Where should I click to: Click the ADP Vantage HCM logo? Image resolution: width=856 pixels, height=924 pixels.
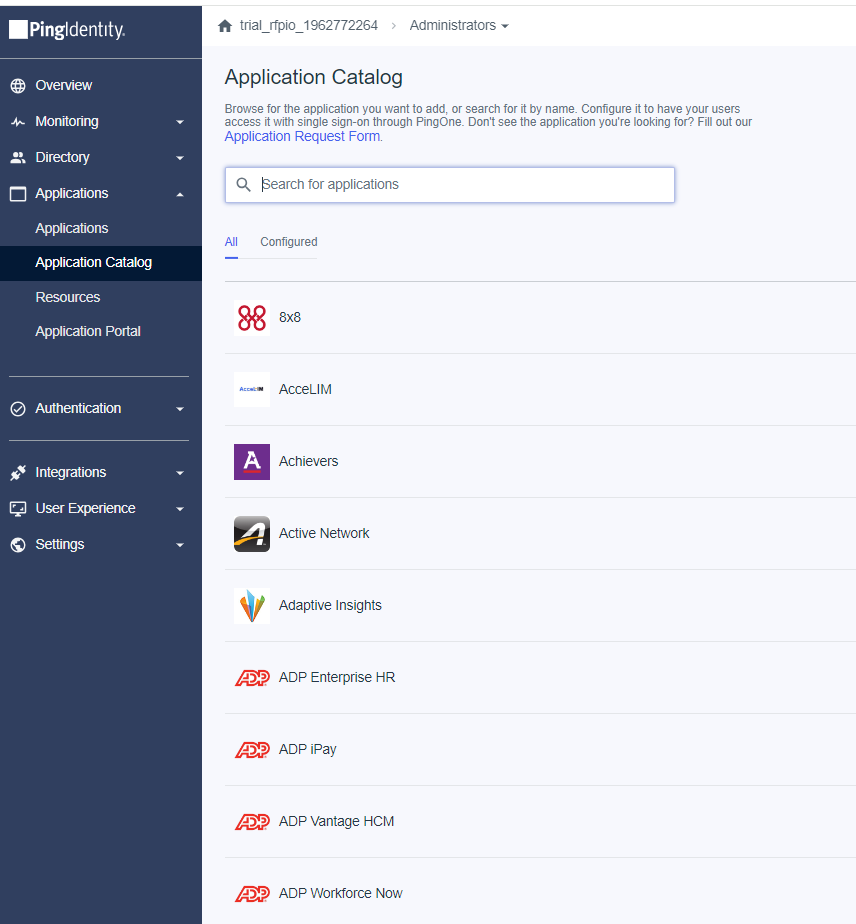252,821
